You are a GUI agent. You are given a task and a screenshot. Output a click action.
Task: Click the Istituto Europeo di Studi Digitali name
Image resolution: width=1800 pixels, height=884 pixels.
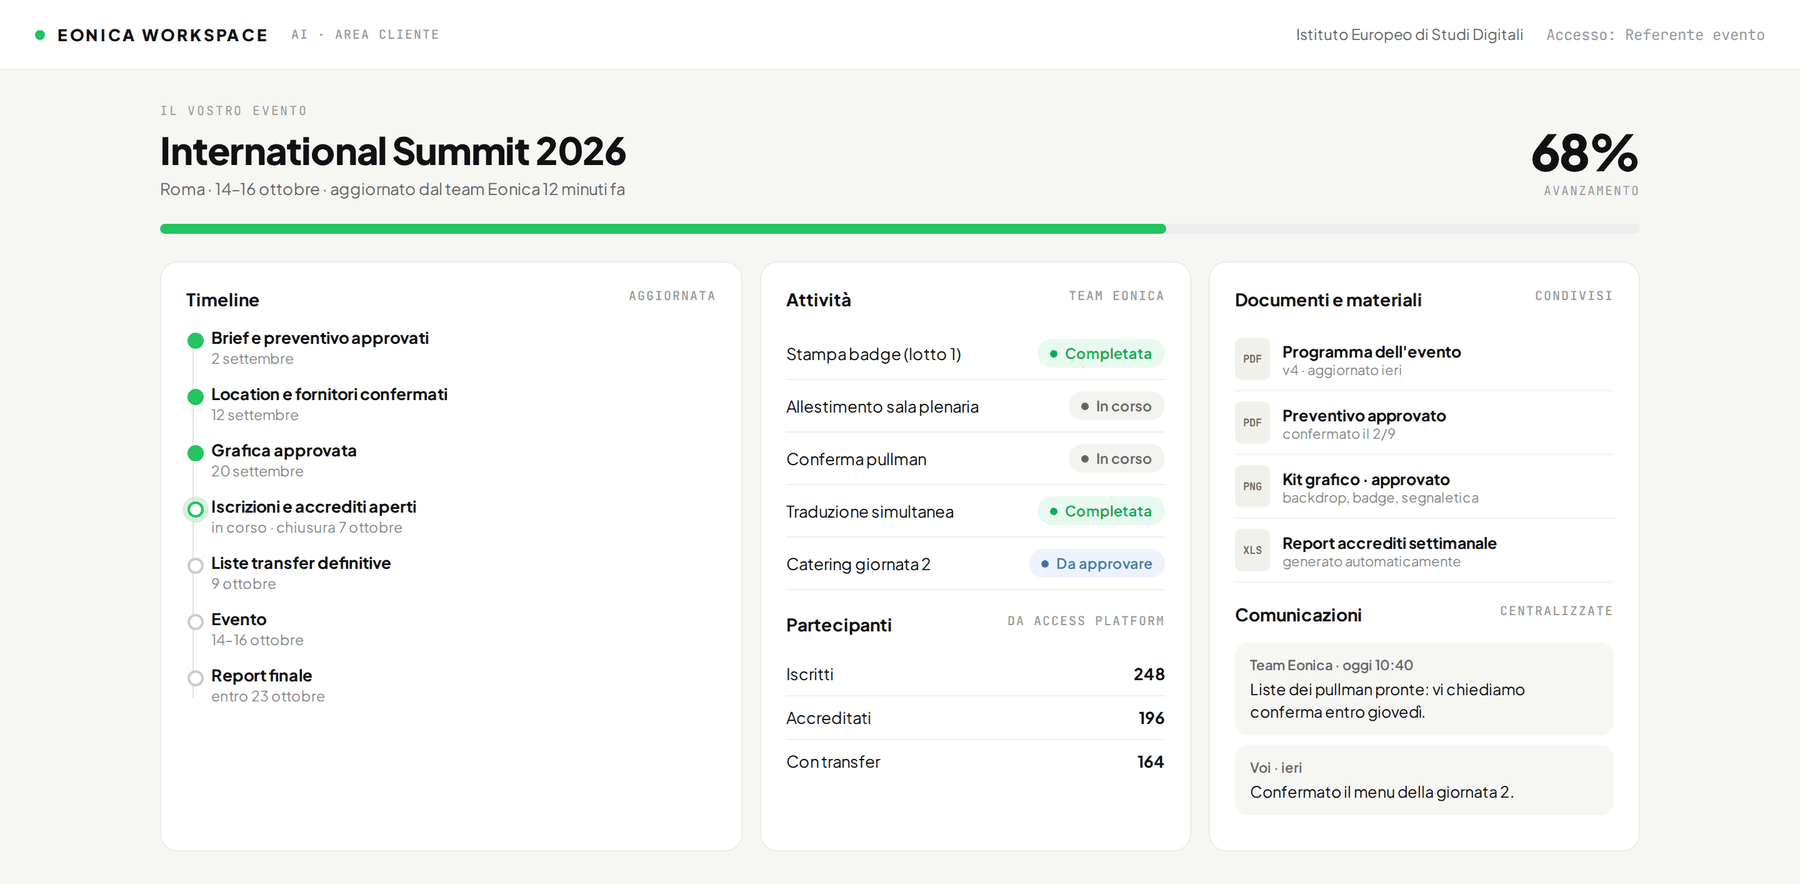click(x=1410, y=35)
